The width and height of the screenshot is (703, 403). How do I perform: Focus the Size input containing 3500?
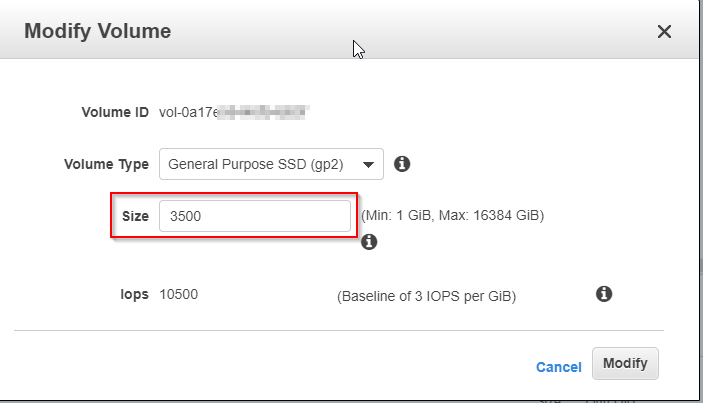(x=255, y=216)
